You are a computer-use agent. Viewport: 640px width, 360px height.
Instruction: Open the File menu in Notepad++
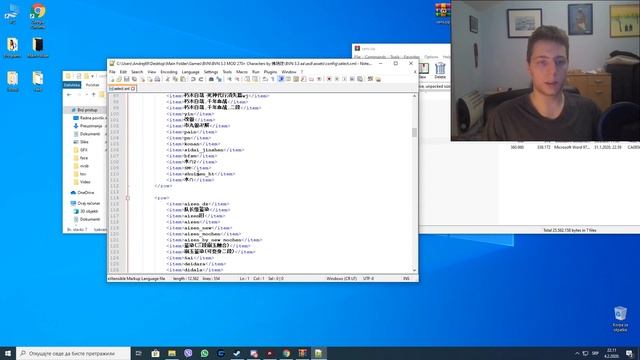112,72
